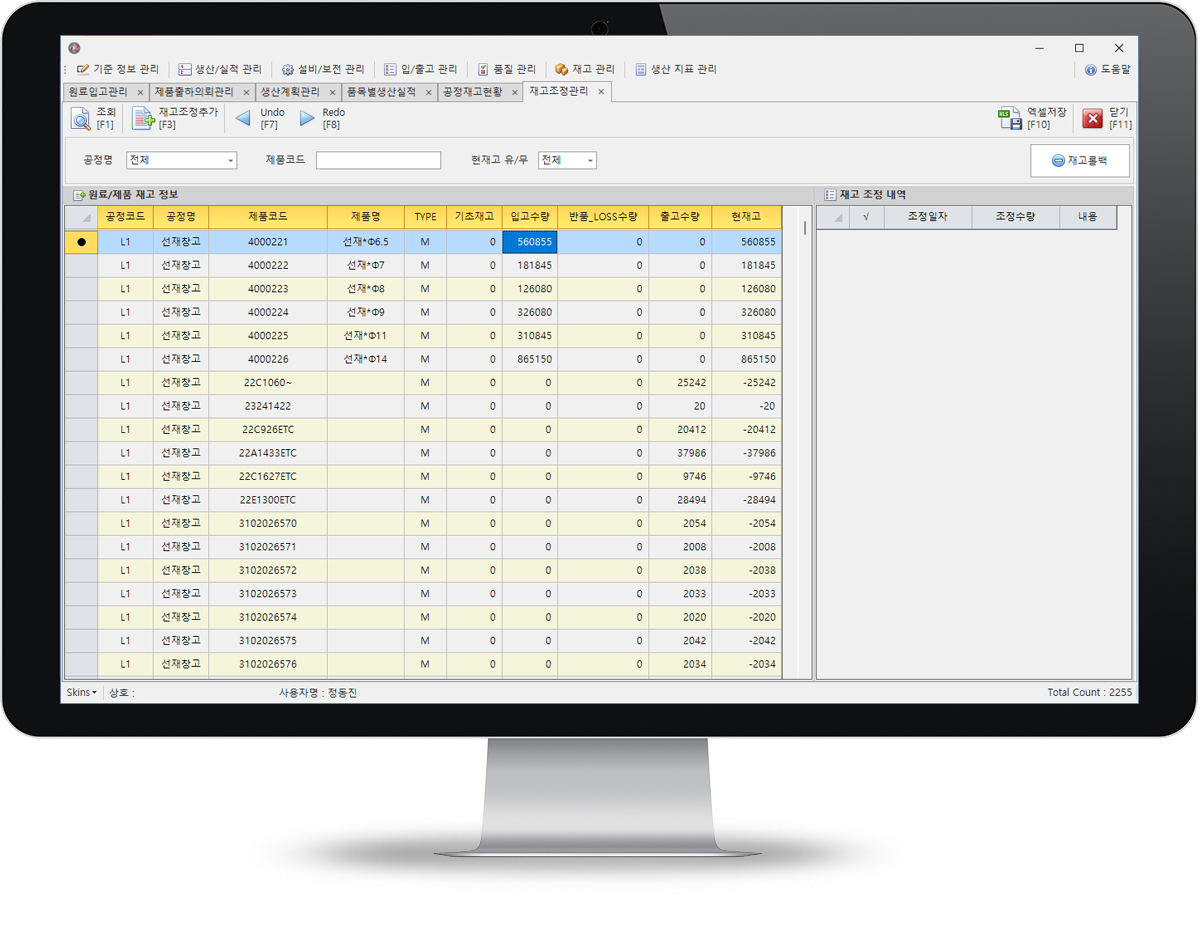Click the 조회 search icon
1200x932 pixels.
pos(80,119)
